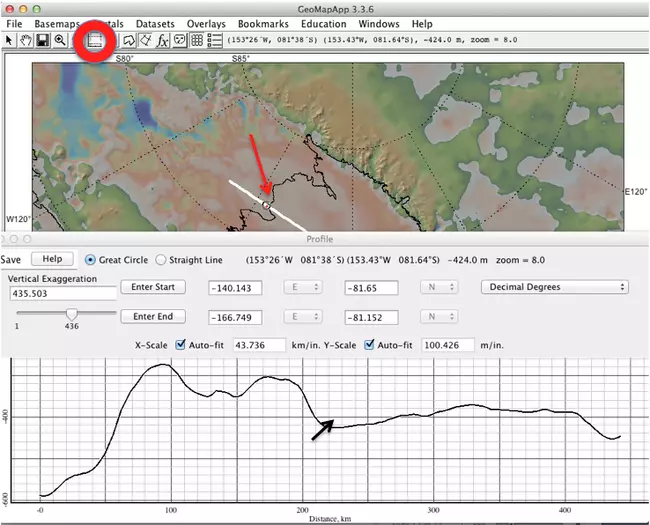This screenshot has height=525, width=650.
Task: Activate the hand pan tool
Action: tap(27, 41)
